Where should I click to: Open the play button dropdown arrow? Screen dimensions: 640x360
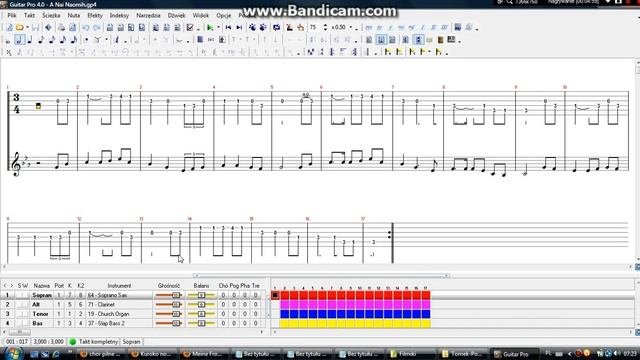point(218,27)
